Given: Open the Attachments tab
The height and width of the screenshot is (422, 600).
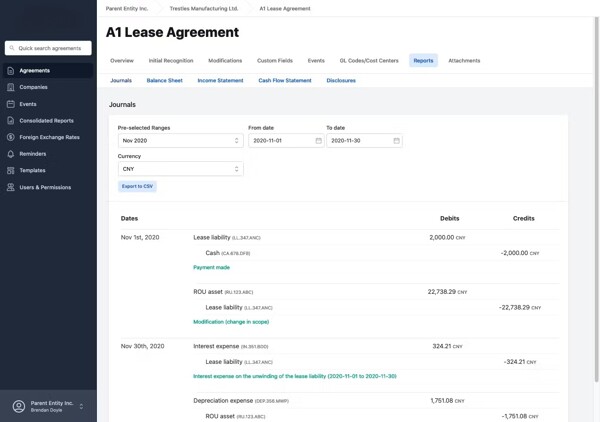Looking at the screenshot, I should pos(464,60).
